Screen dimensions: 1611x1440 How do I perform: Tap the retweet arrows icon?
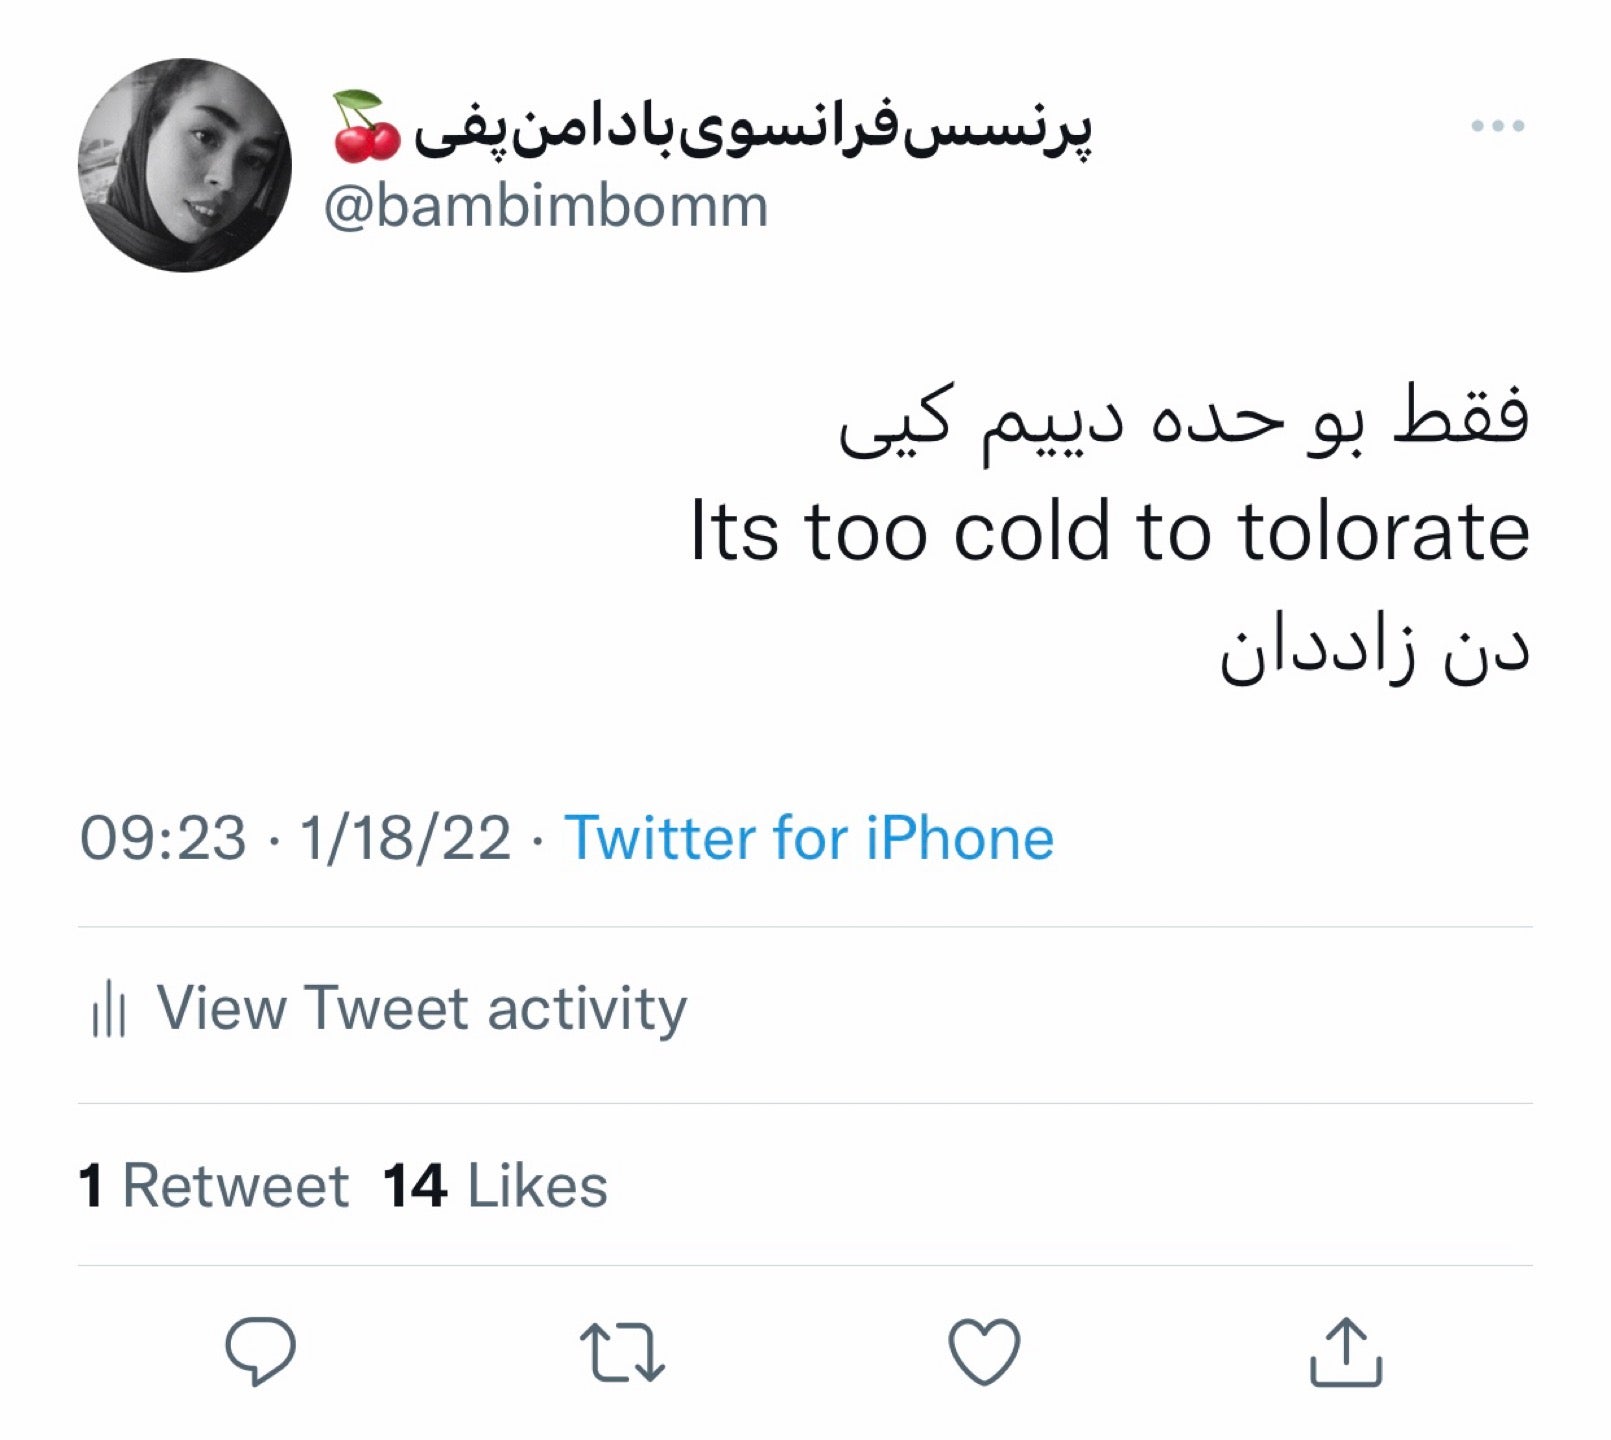click(x=623, y=1352)
